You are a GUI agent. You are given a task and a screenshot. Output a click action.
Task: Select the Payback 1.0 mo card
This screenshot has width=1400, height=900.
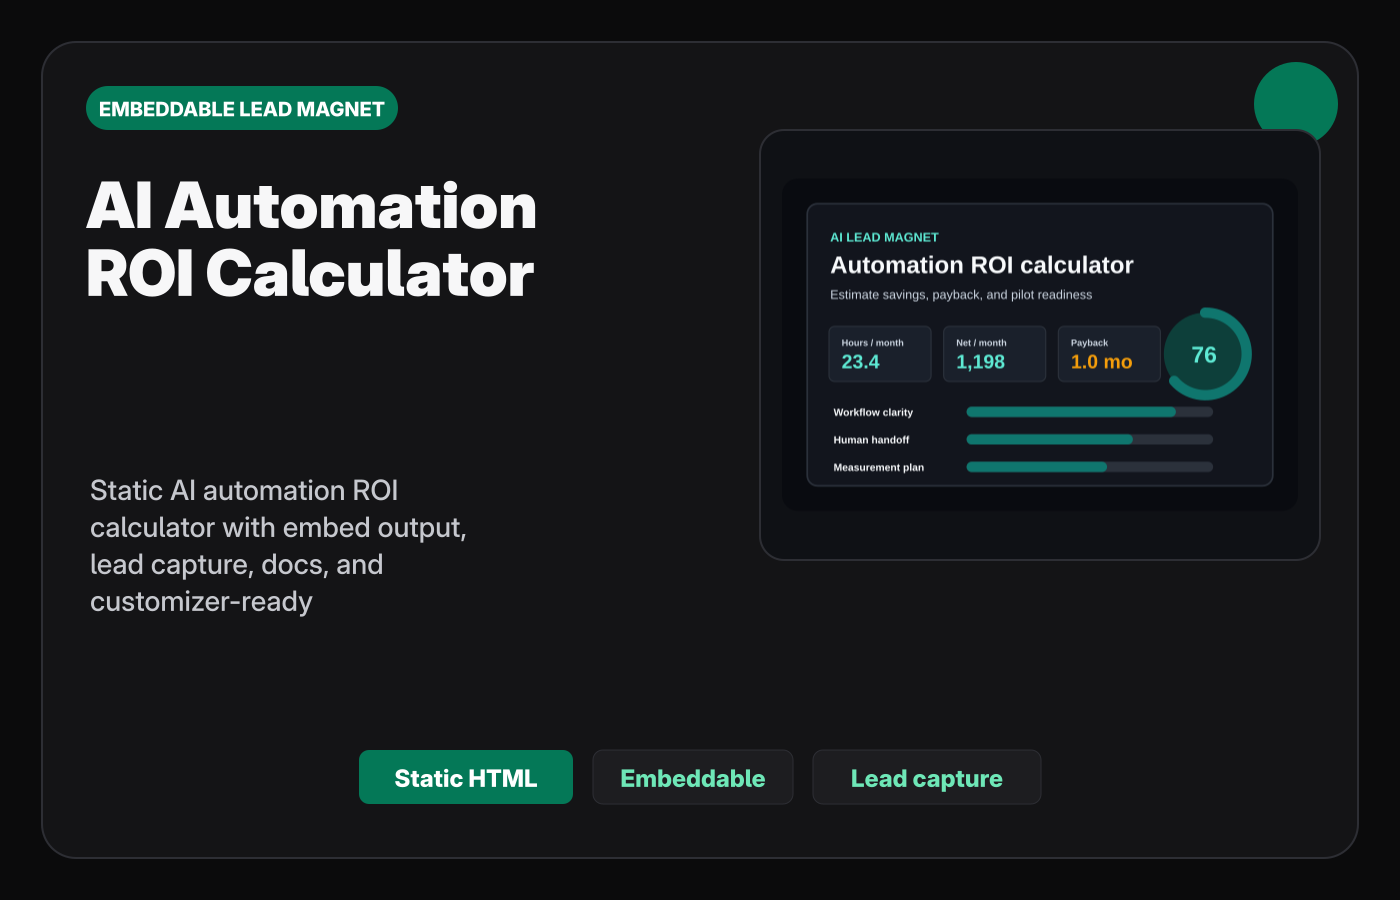pyautogui.click(x=1109, y=354)
